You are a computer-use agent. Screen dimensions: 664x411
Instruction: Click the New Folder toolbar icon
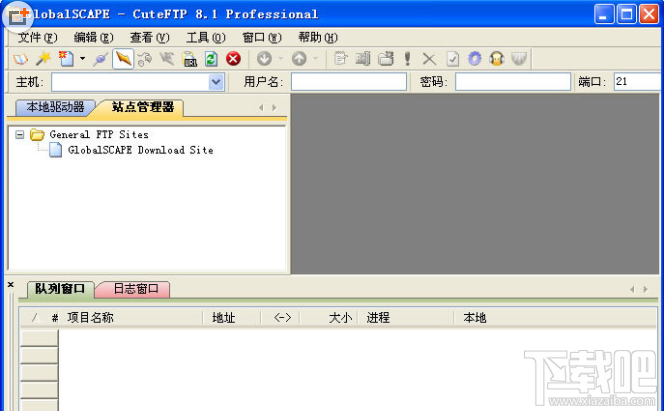385,58
